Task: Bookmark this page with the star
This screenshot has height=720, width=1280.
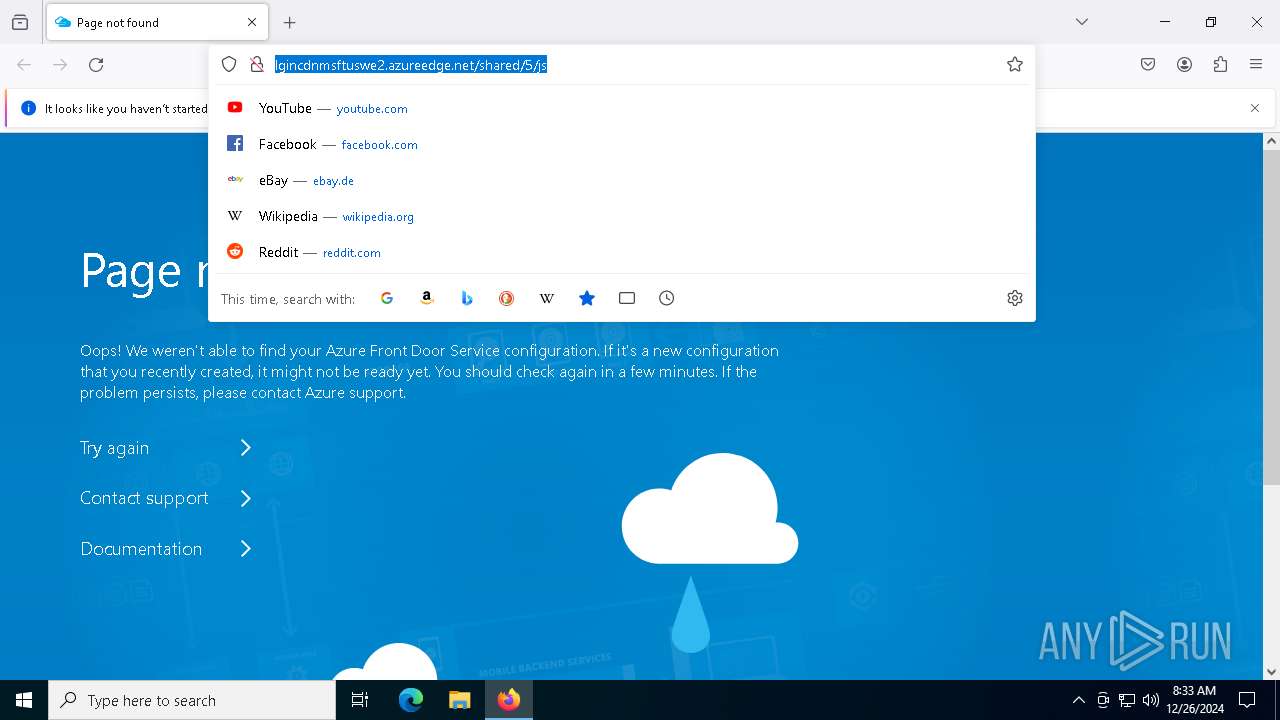Action: [x=1015, y=65]
